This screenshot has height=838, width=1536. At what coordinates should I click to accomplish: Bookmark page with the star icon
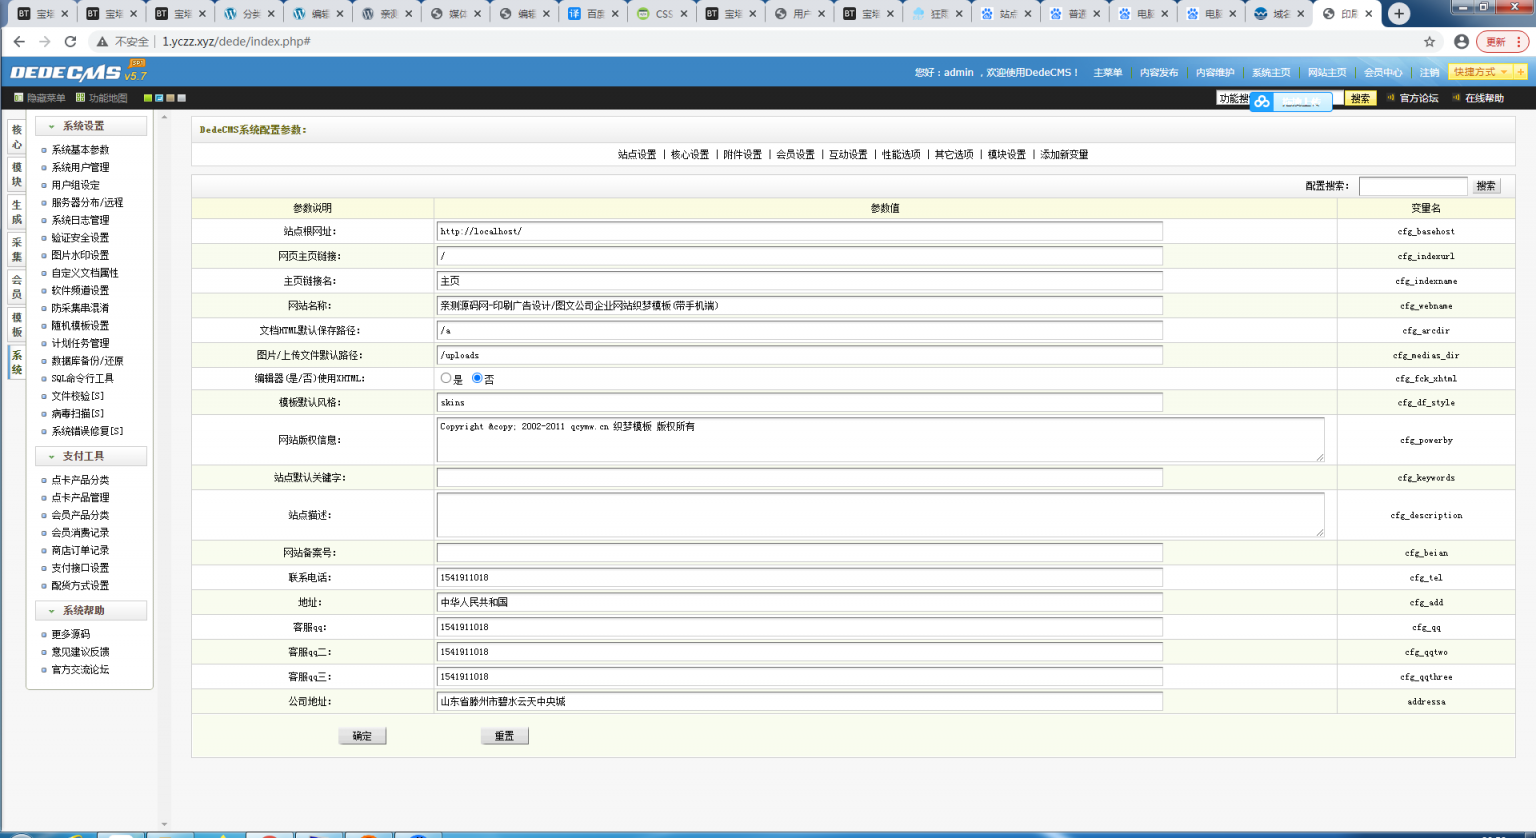[x=1429, y=42]
